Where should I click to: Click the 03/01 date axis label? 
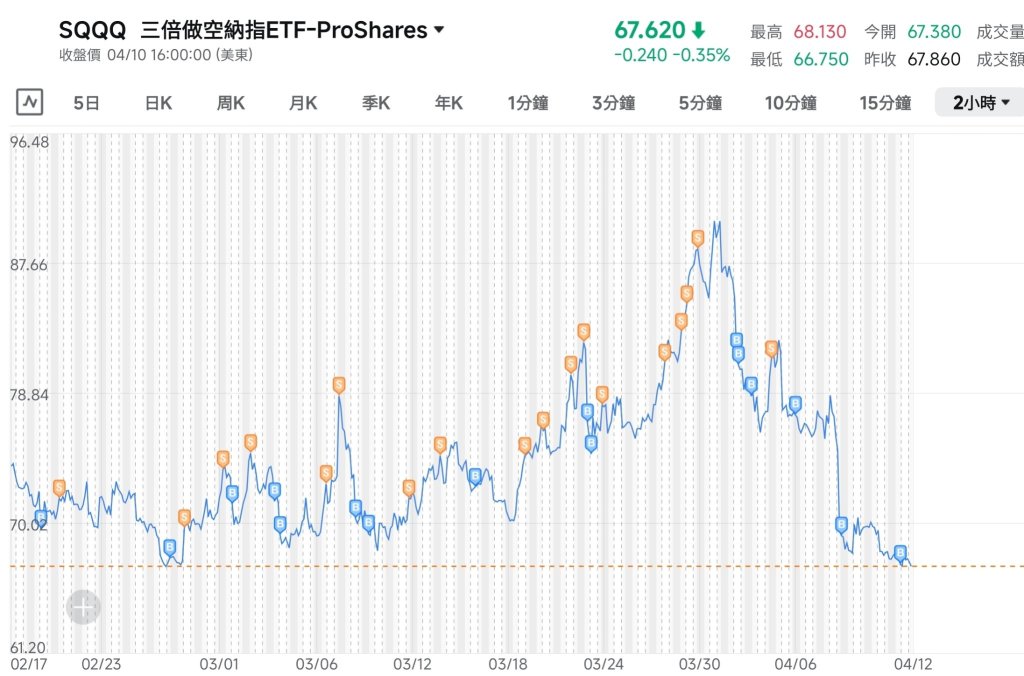tap(219, 664)
